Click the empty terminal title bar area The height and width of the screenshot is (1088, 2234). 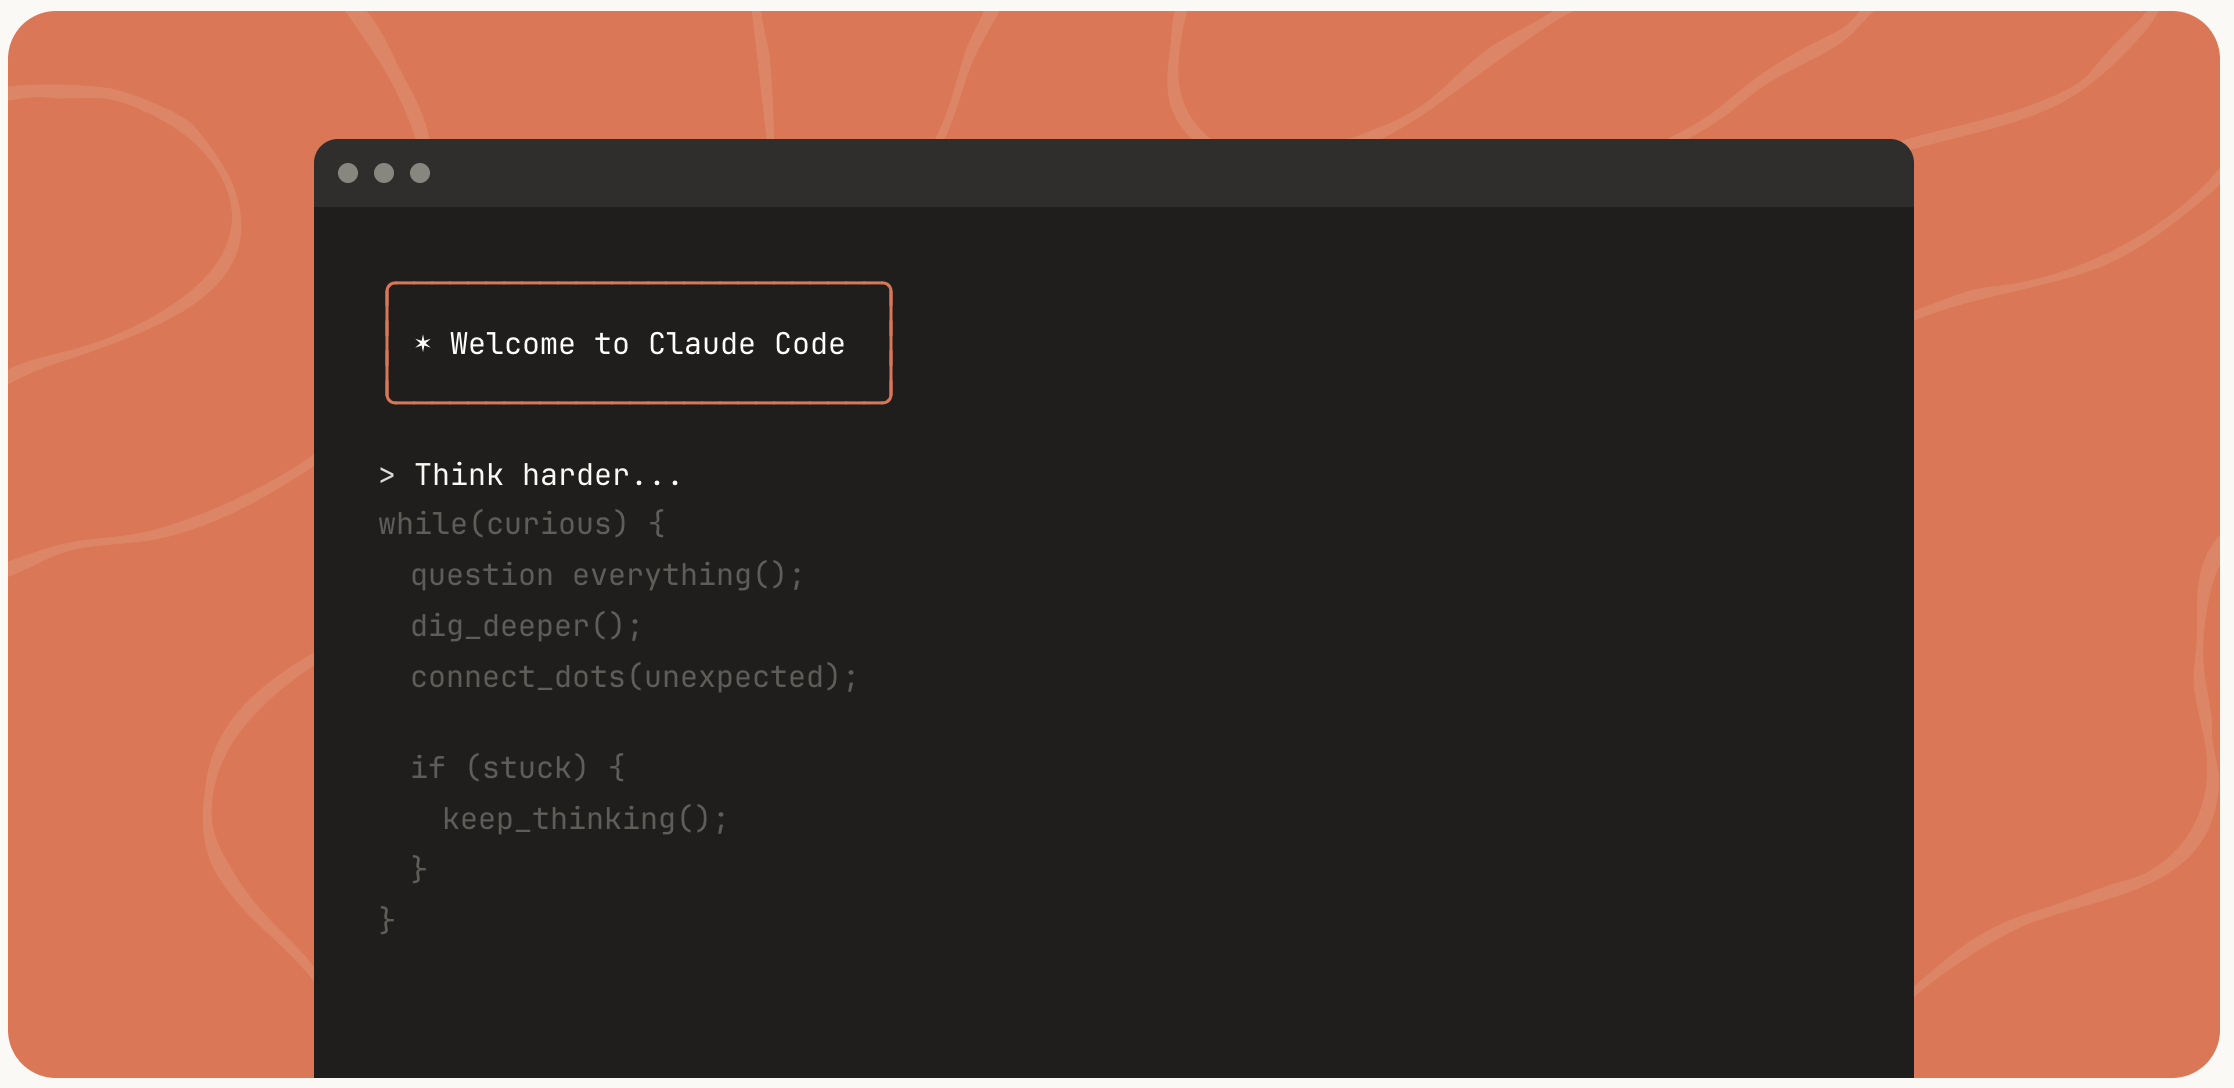[1100, 173]
